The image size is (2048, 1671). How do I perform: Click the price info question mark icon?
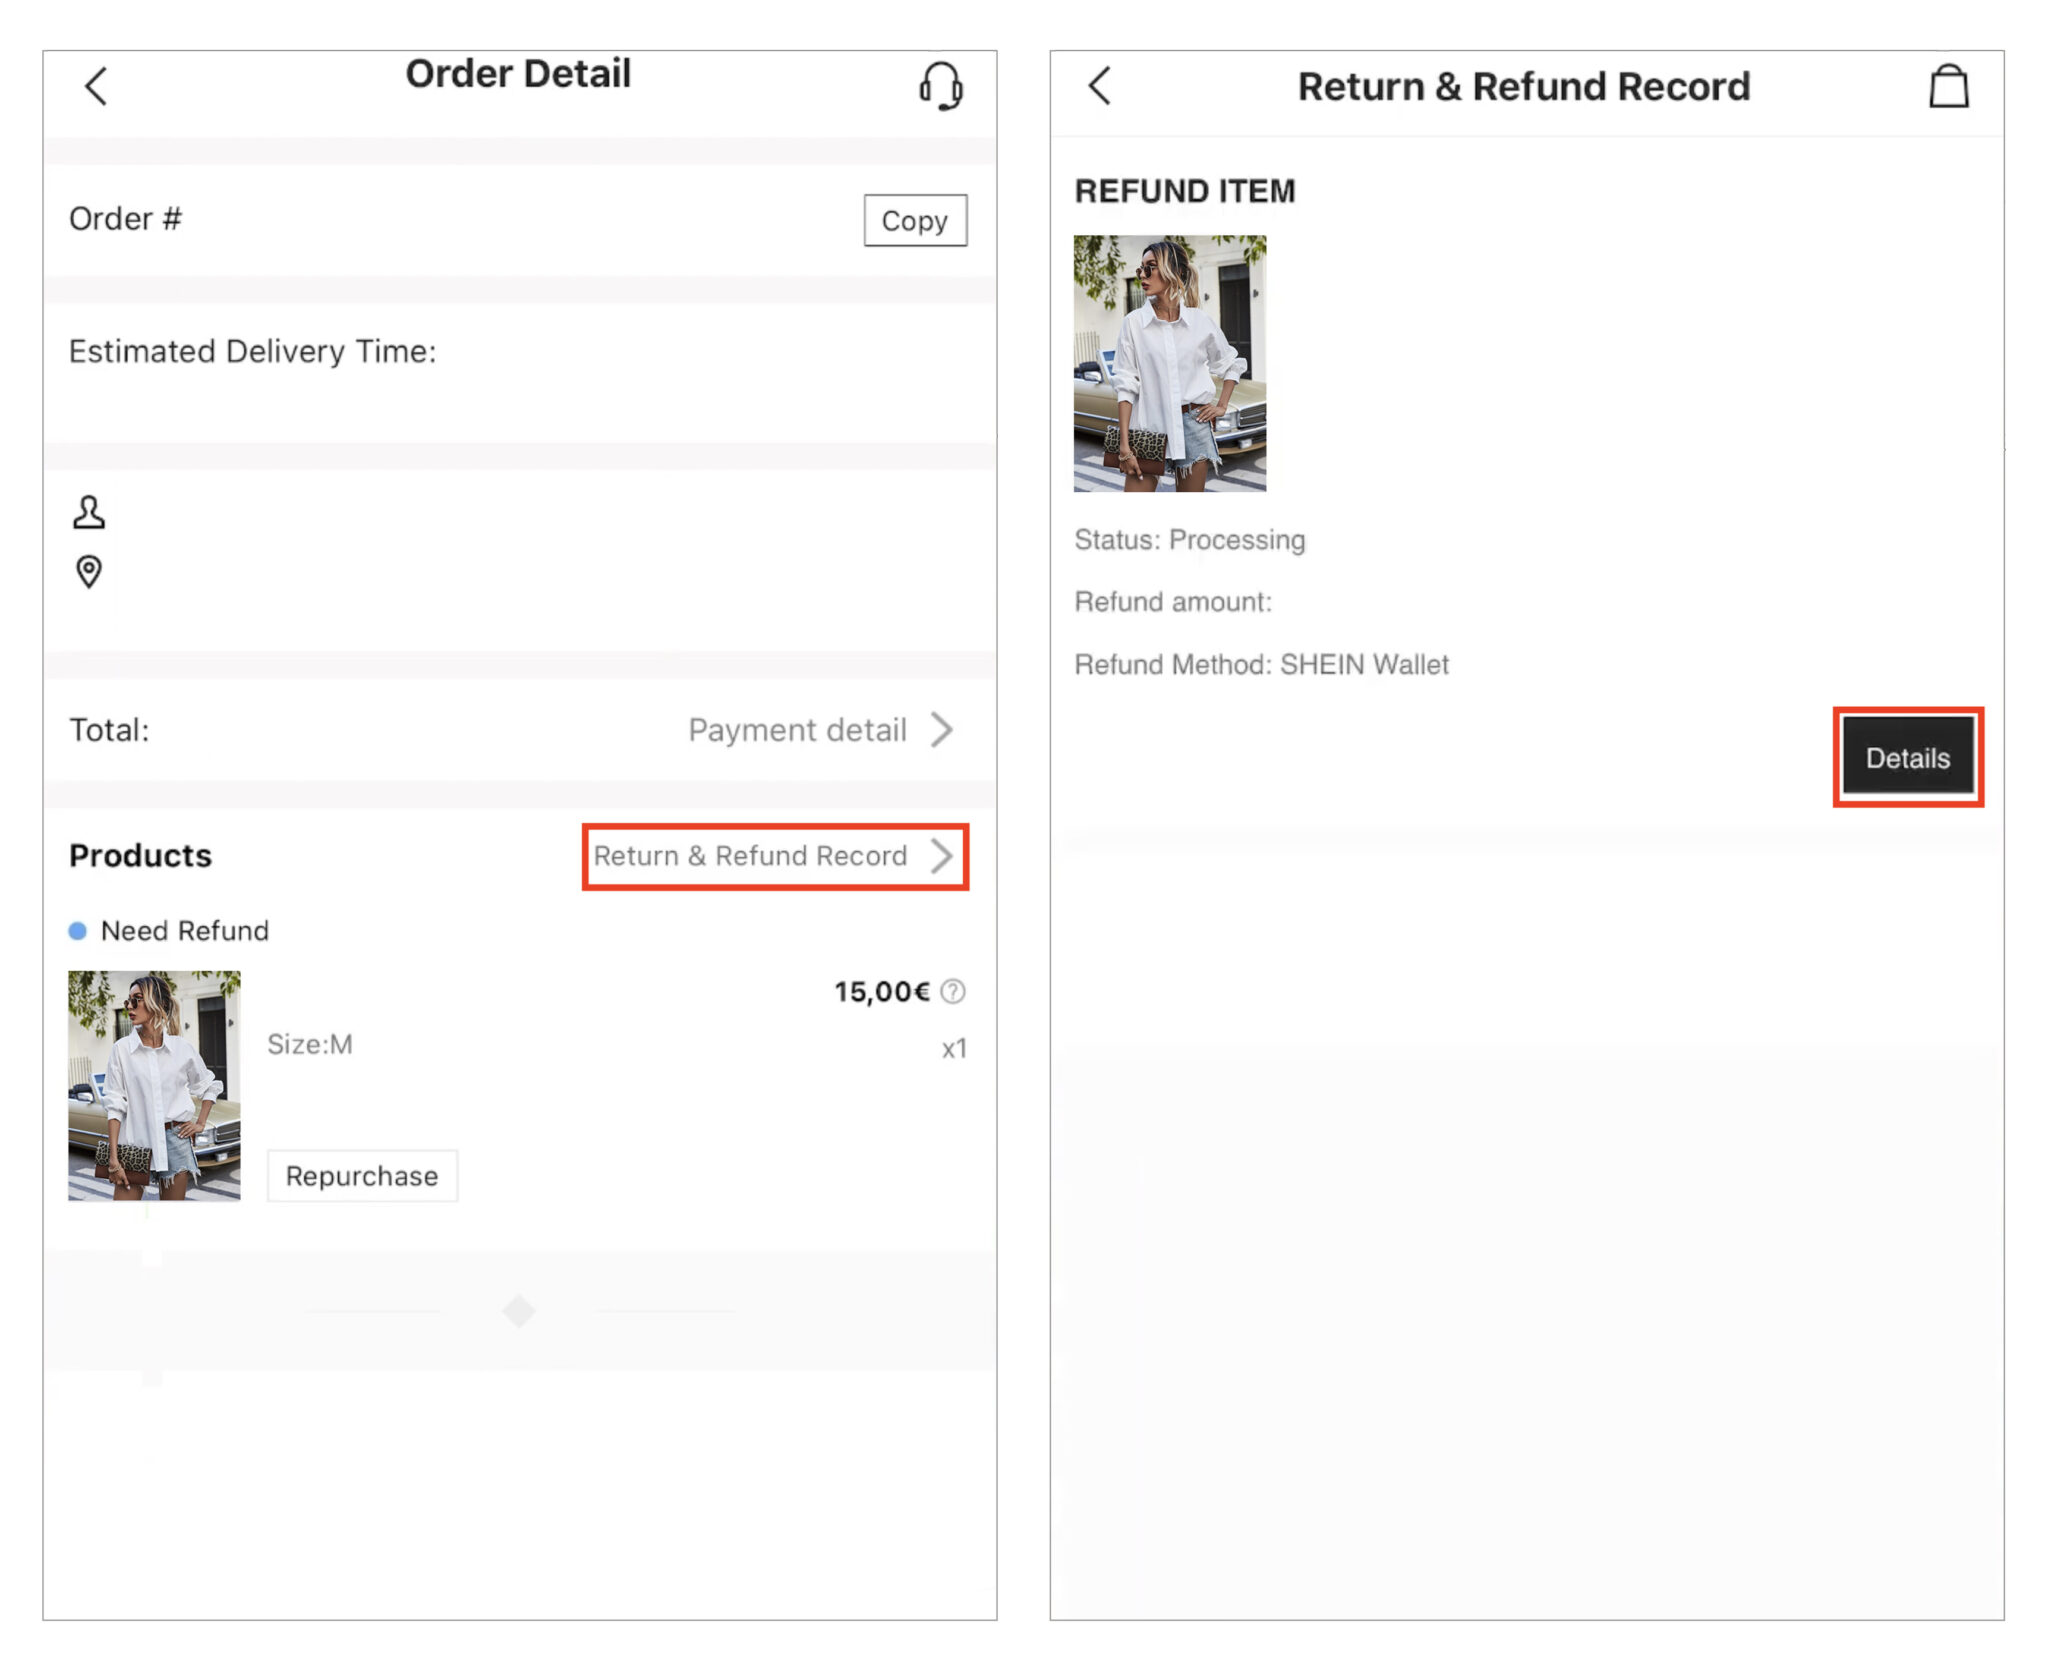(x=953, y=991)
